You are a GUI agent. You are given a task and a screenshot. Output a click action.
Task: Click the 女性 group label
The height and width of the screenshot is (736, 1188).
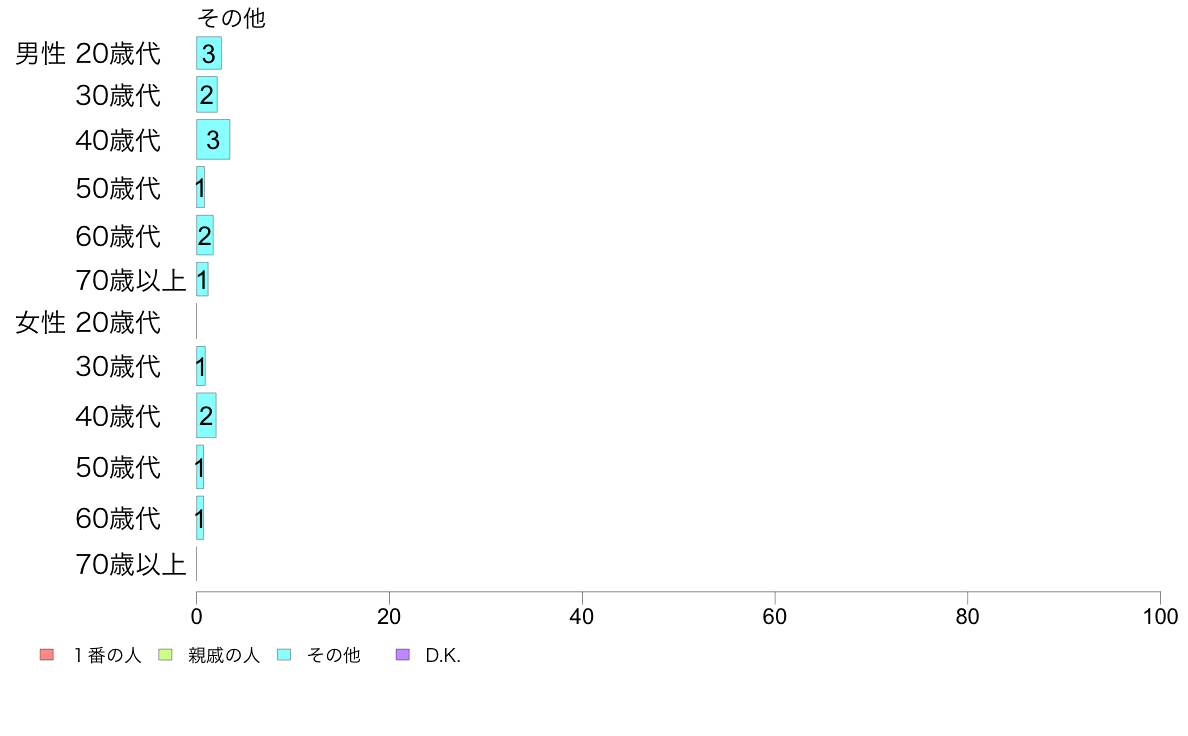pos(40,323)
